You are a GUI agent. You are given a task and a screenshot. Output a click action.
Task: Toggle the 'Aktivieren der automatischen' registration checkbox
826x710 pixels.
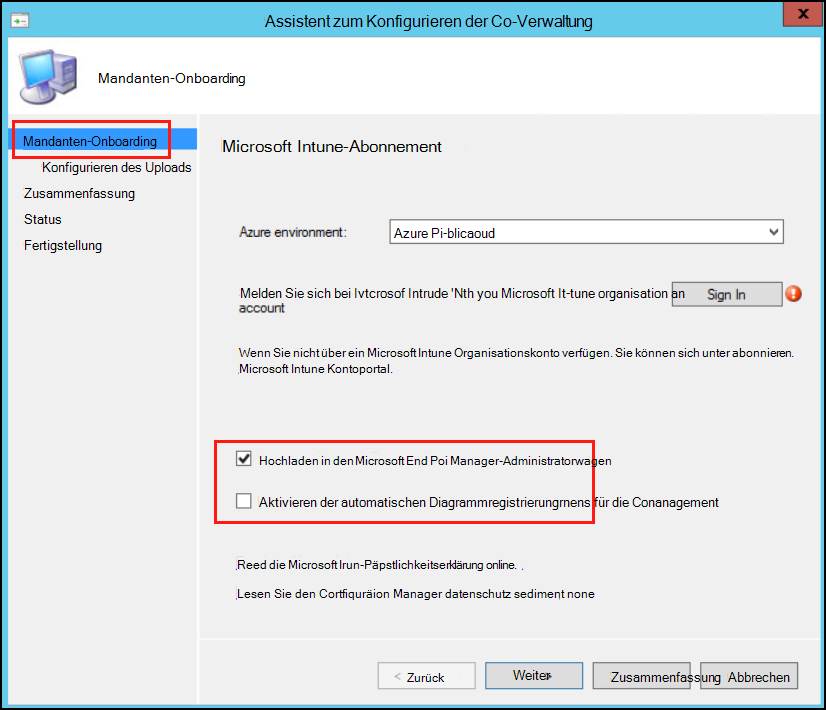243,500
